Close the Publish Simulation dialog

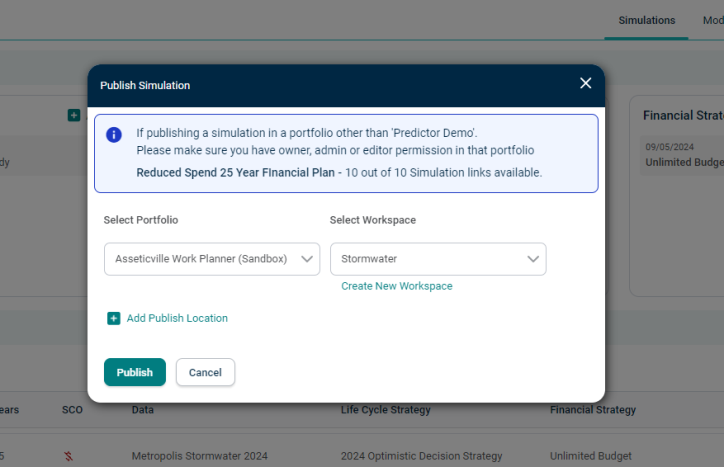point(585,83)
